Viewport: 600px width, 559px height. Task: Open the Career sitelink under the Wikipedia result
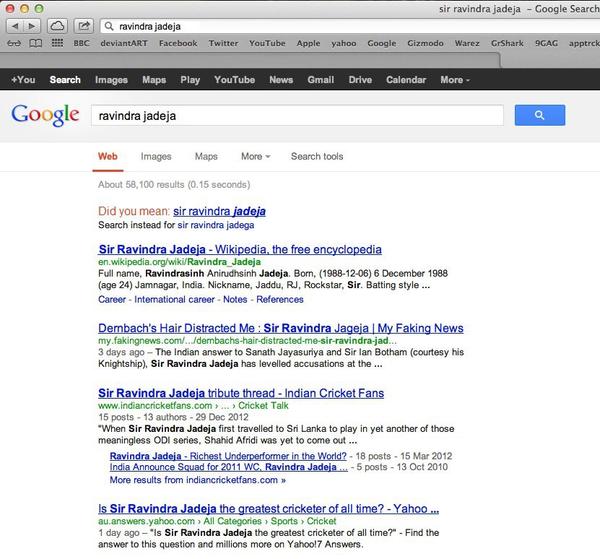112,299
